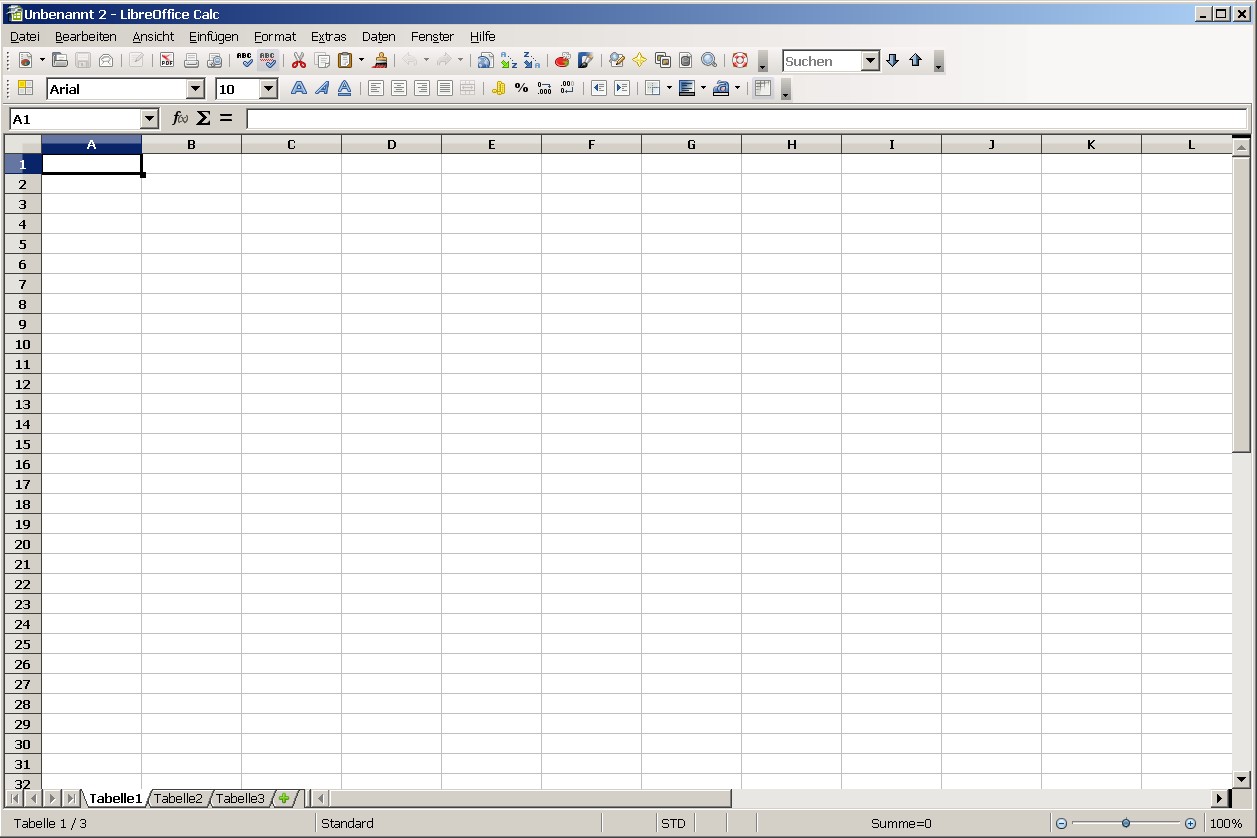Increase zoom using the zoom slider
Screen dimensions: 1257x838
coord(1190,823)
